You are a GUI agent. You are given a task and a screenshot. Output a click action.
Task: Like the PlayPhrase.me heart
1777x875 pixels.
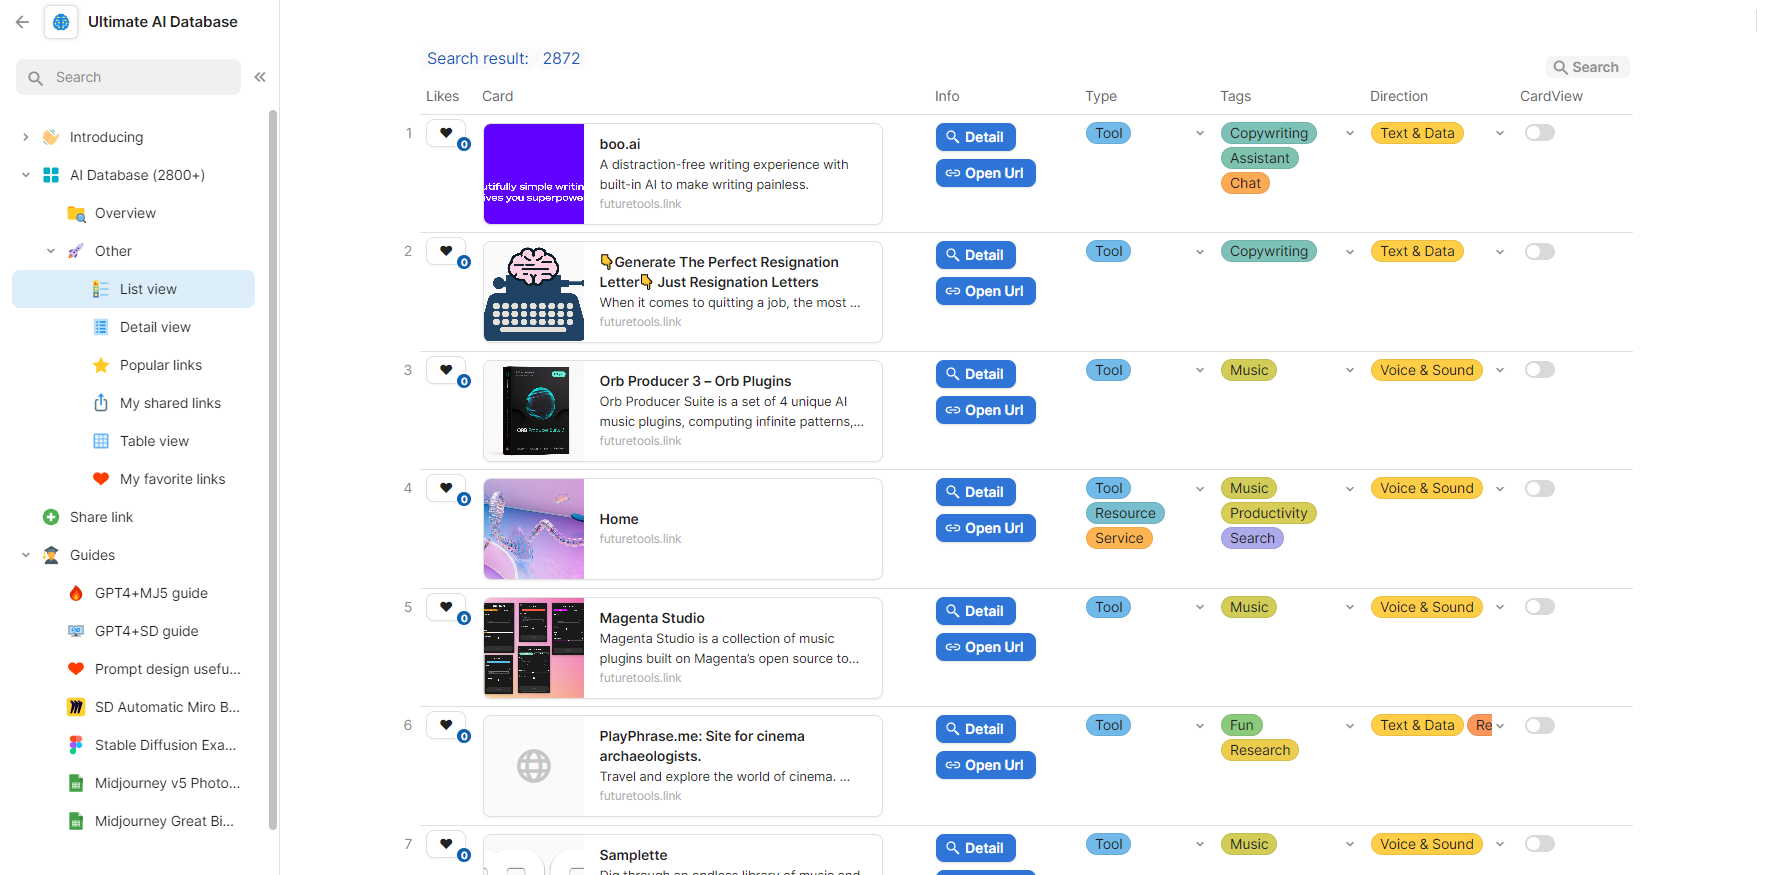pyautogui.click(x=446, y=725)
